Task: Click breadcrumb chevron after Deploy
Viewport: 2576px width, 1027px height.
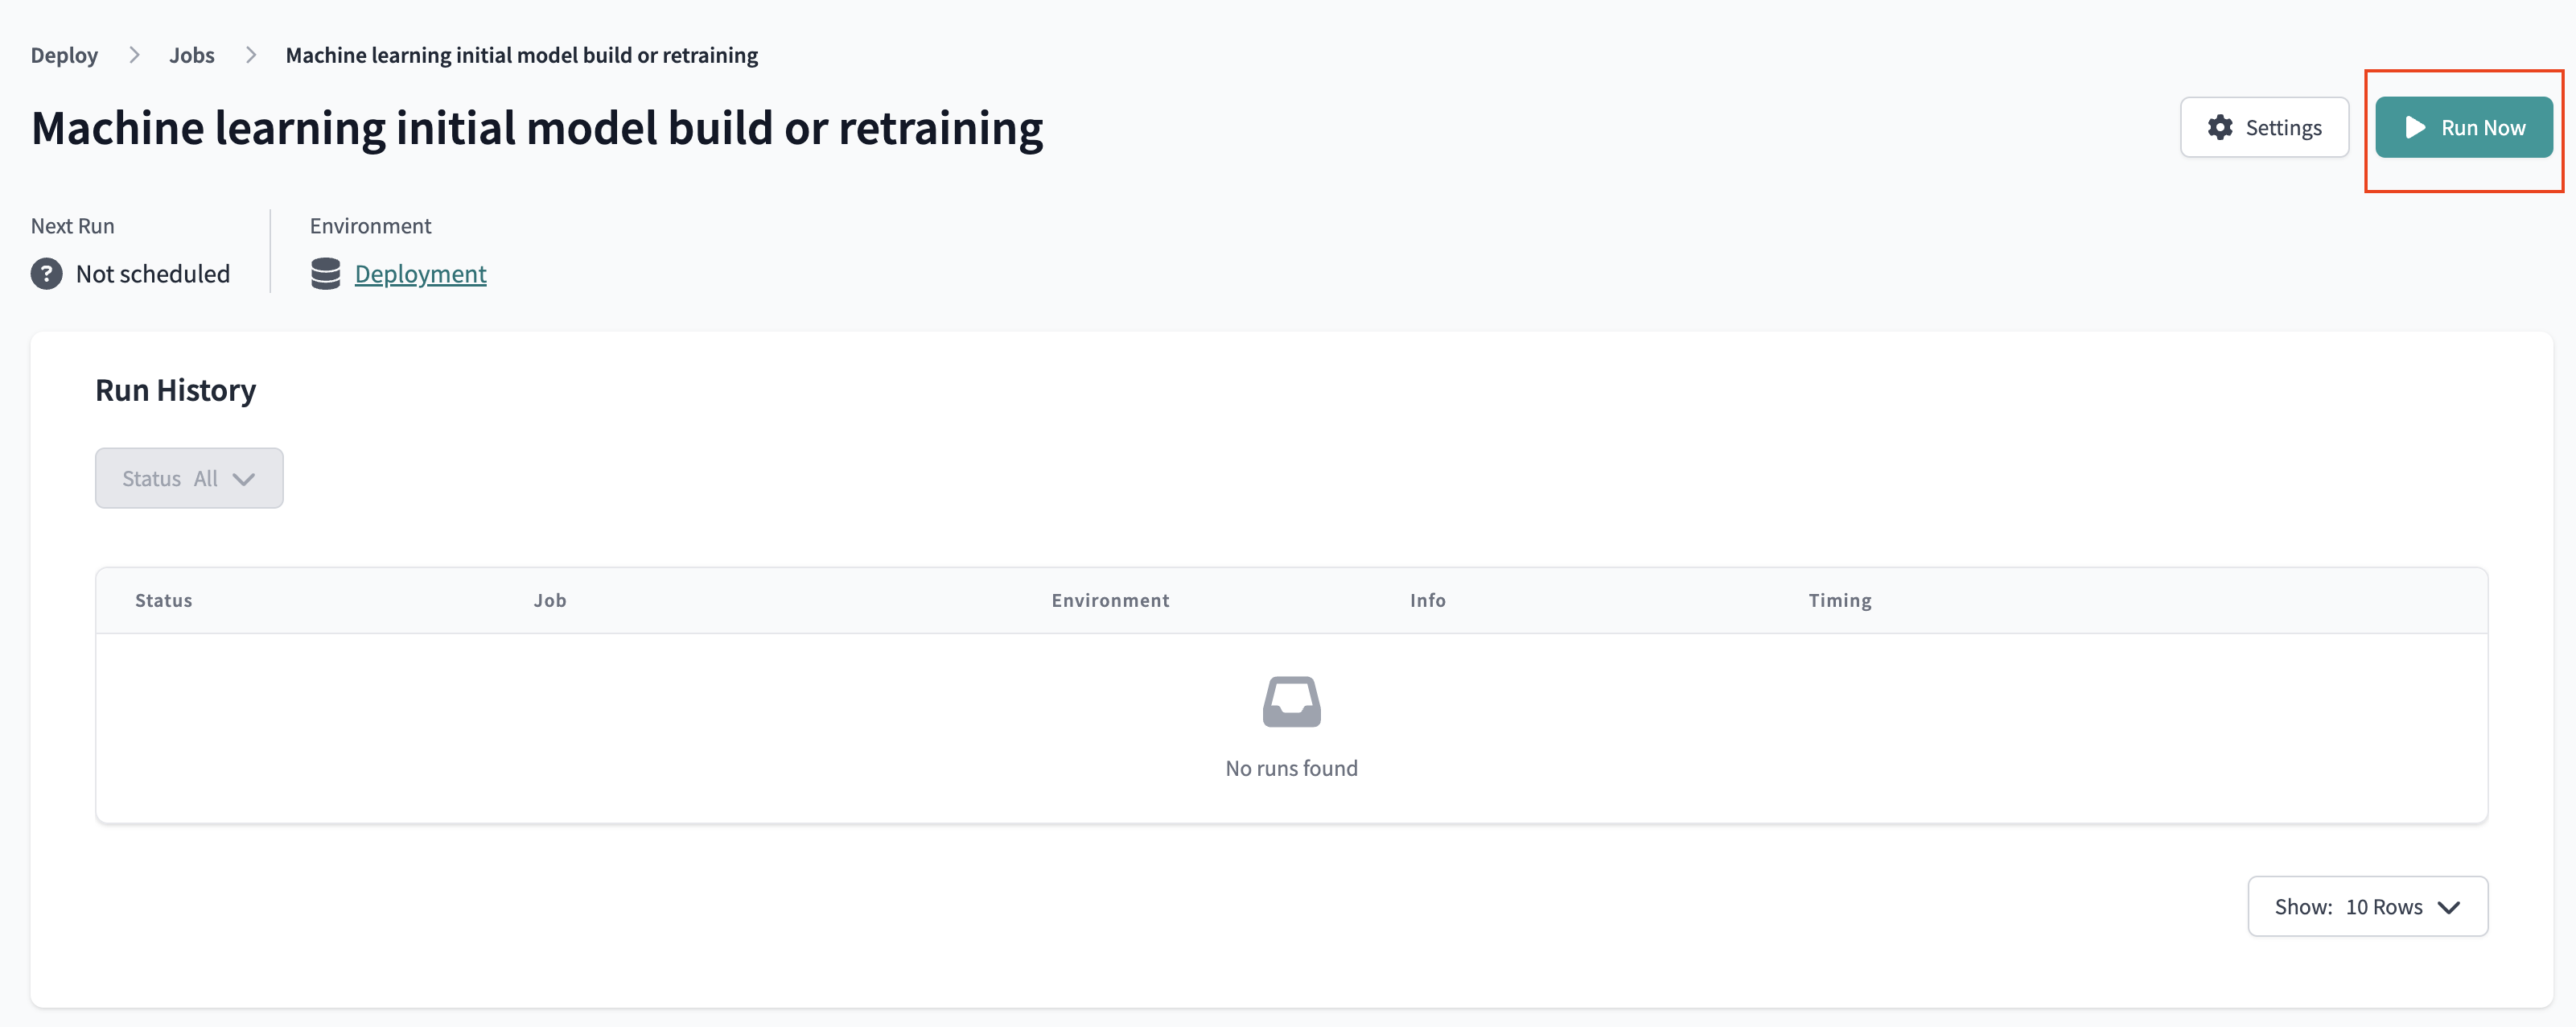Action: click(134, 55)
